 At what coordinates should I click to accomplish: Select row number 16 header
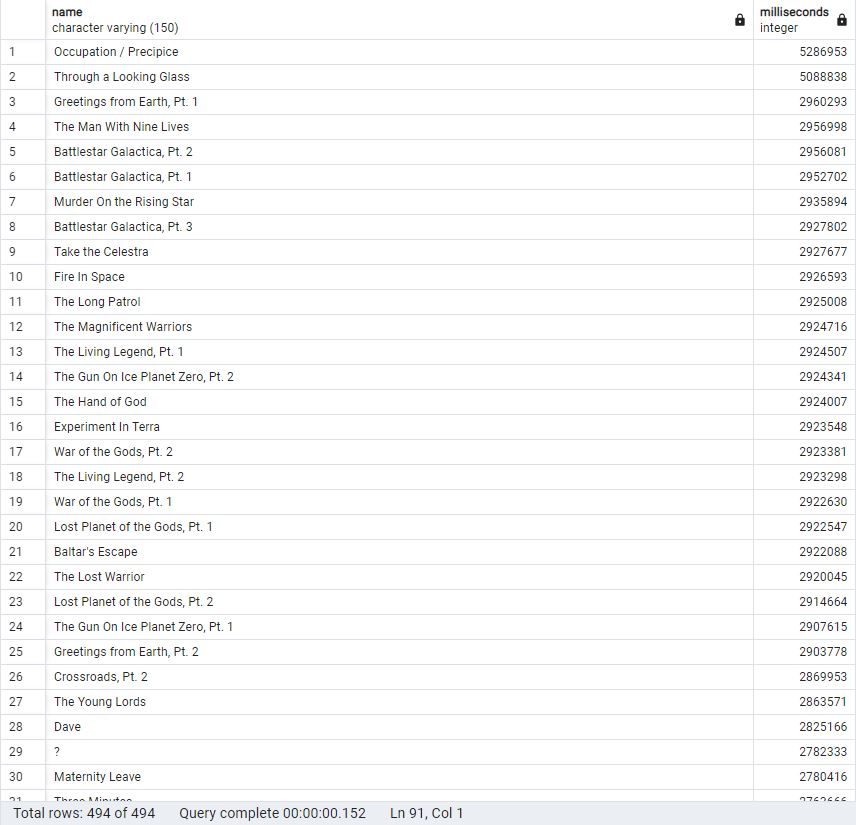23,427
